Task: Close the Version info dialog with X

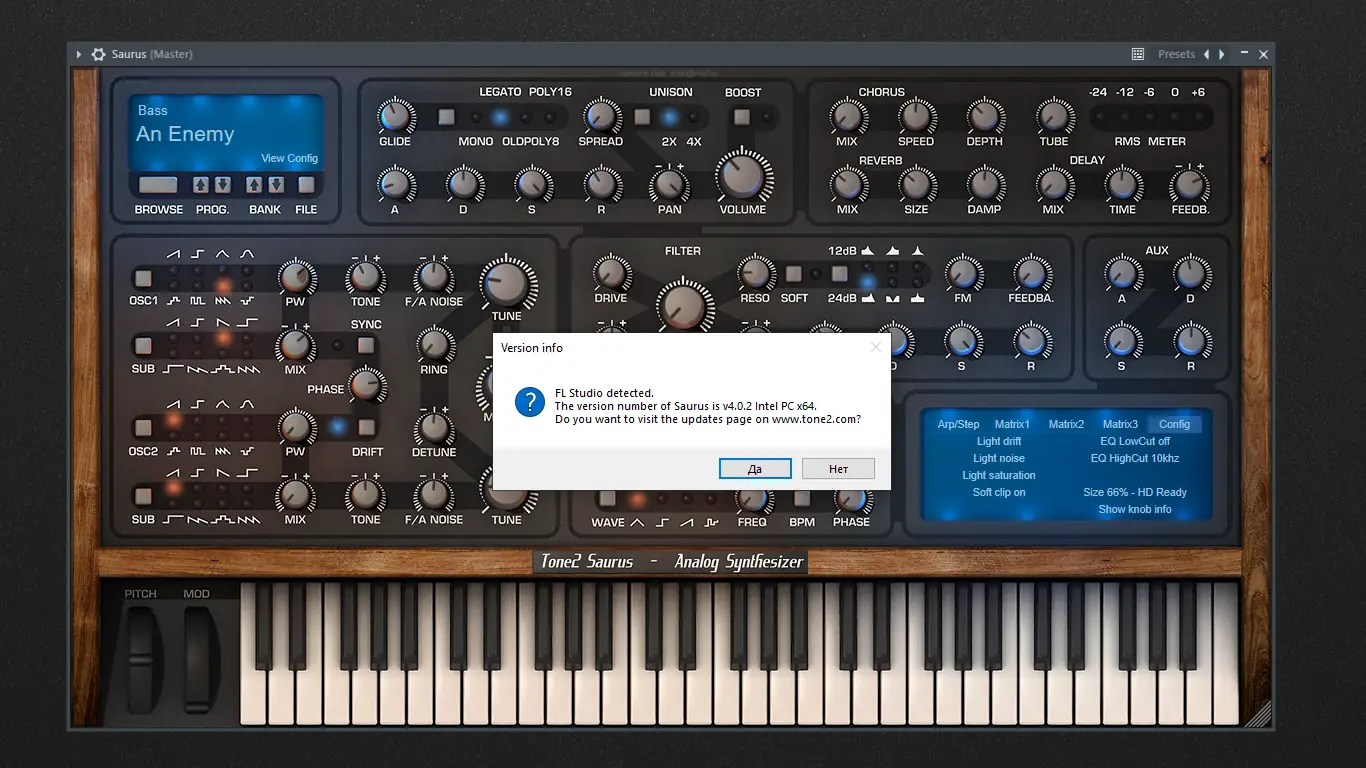Action: 876,347
